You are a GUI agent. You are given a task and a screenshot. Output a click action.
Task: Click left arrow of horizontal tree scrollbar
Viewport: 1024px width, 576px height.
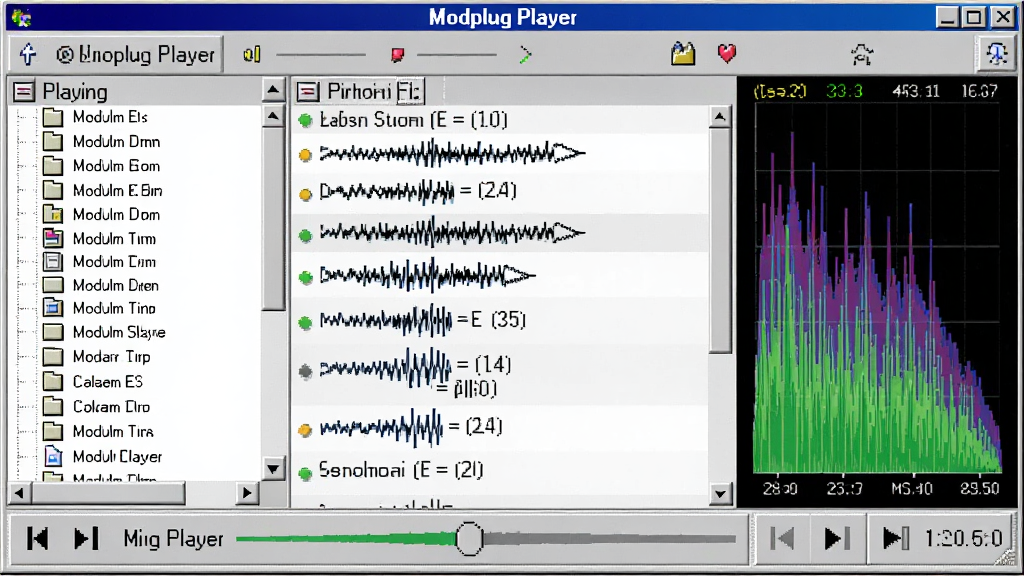[19, 493]
